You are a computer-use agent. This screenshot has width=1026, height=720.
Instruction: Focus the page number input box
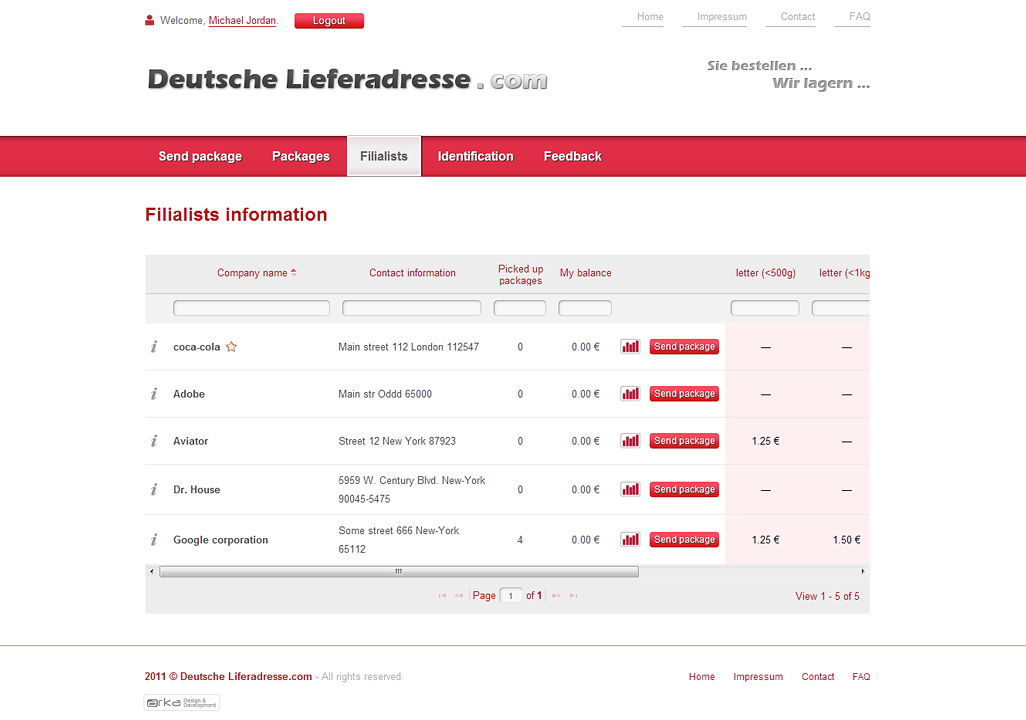pos(511,596)
